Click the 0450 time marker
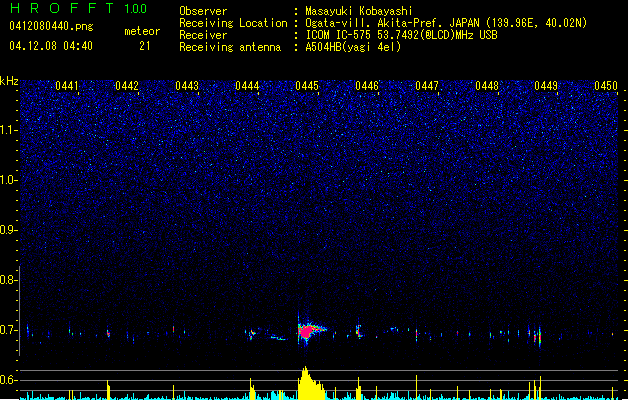 coord(606,86)
